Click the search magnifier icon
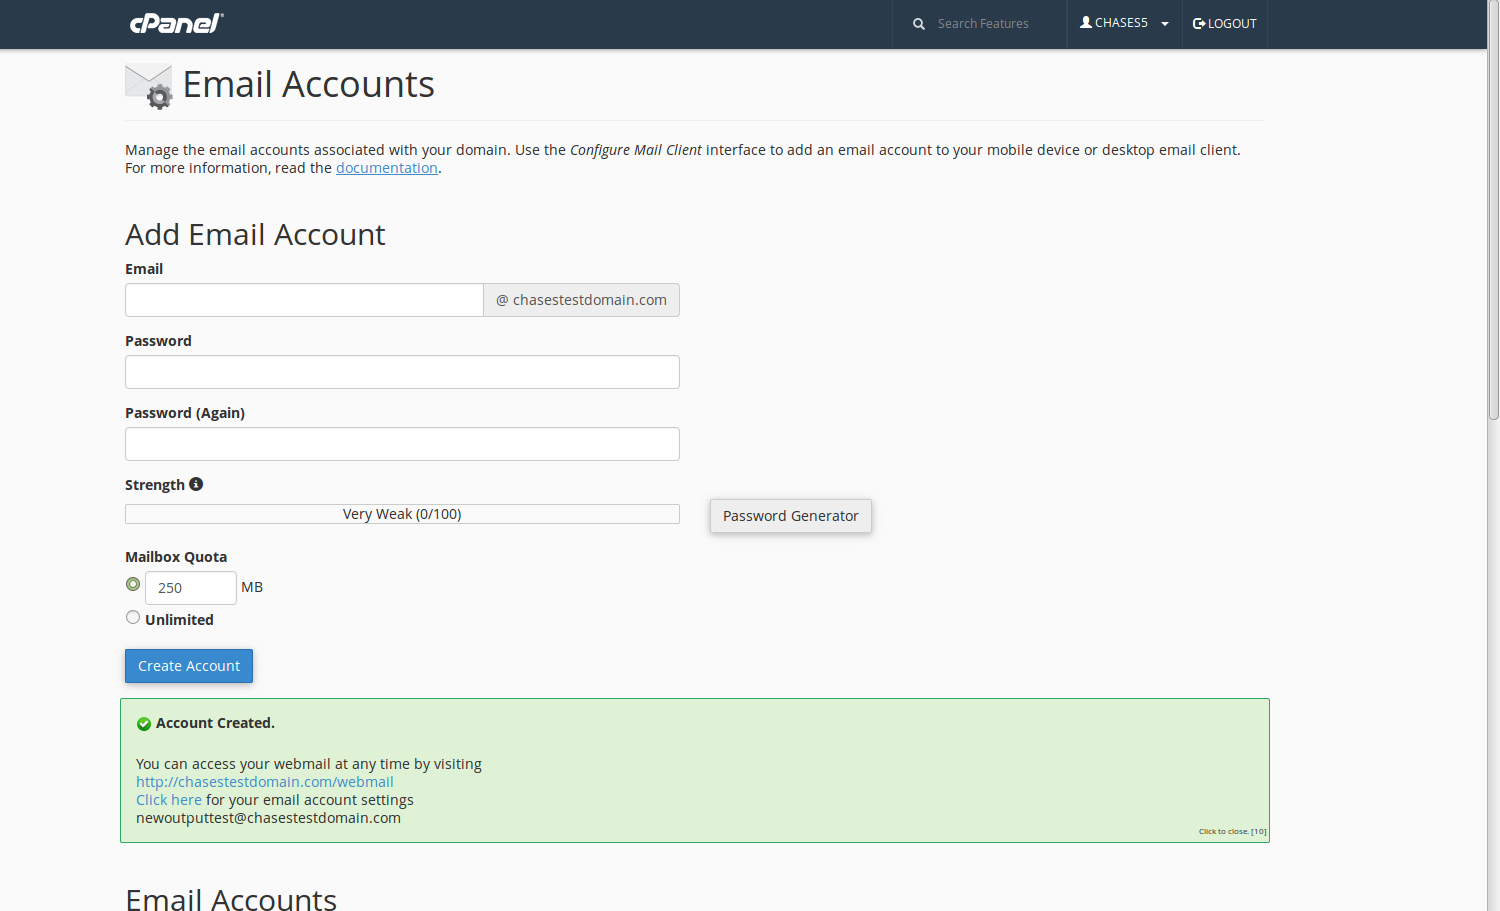Image resolution: width=1500 pixels, height=911 pixels. (918, 24)
